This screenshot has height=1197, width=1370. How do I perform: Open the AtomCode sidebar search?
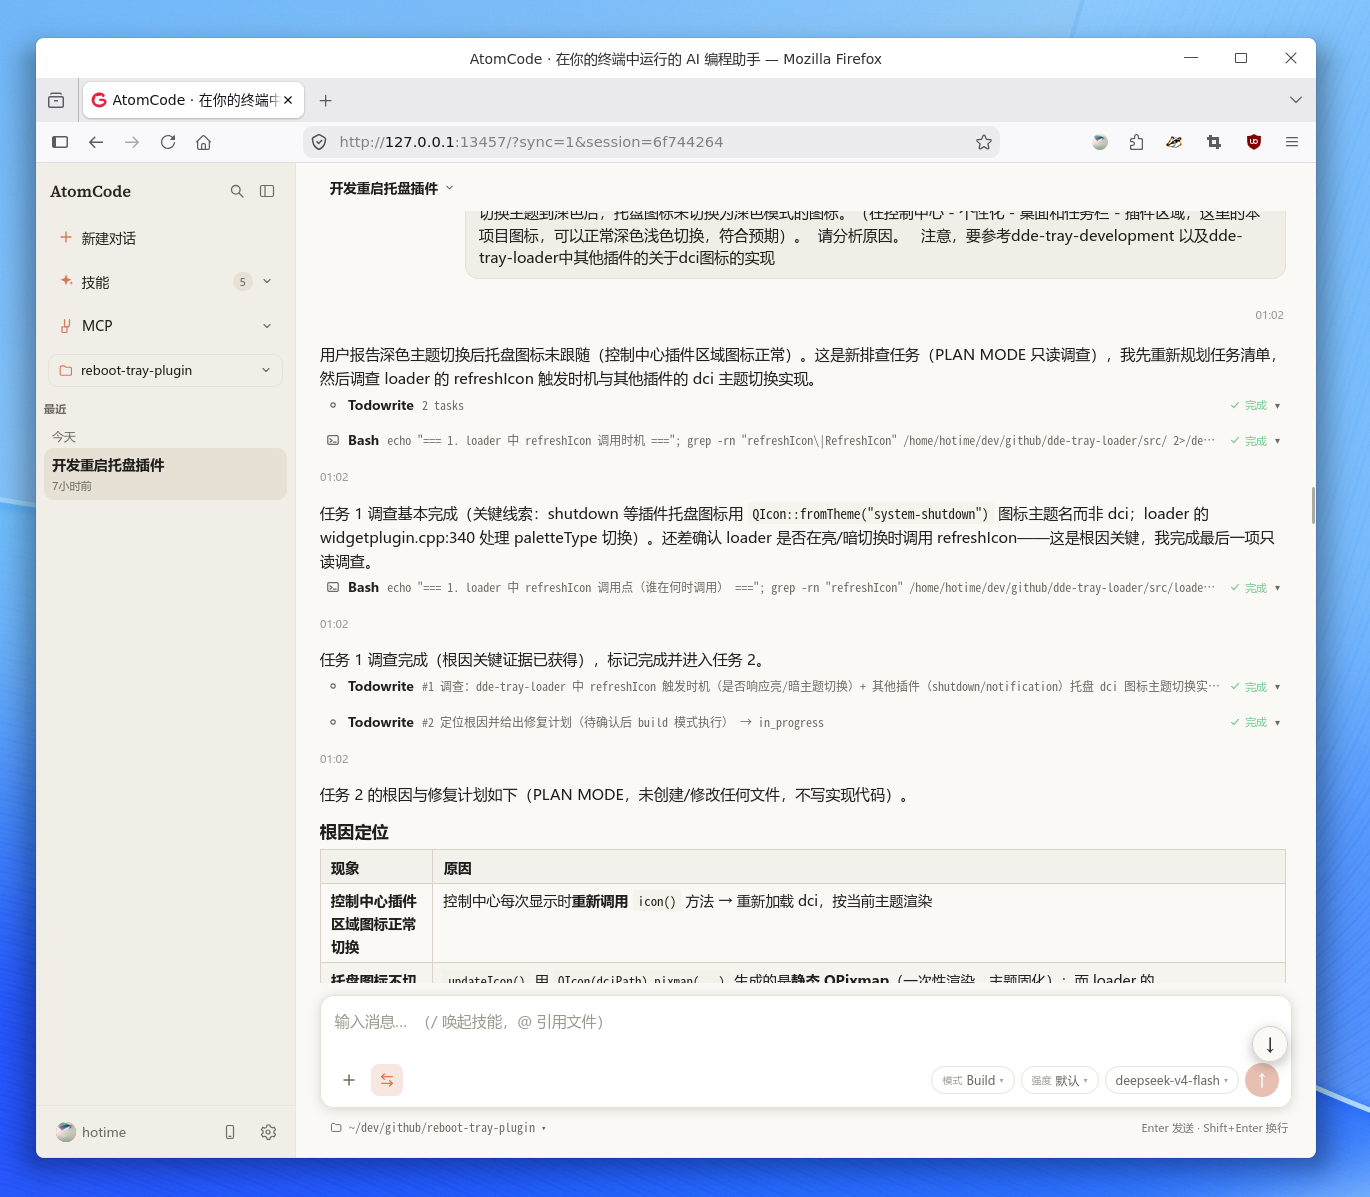[x=237, y=191]
